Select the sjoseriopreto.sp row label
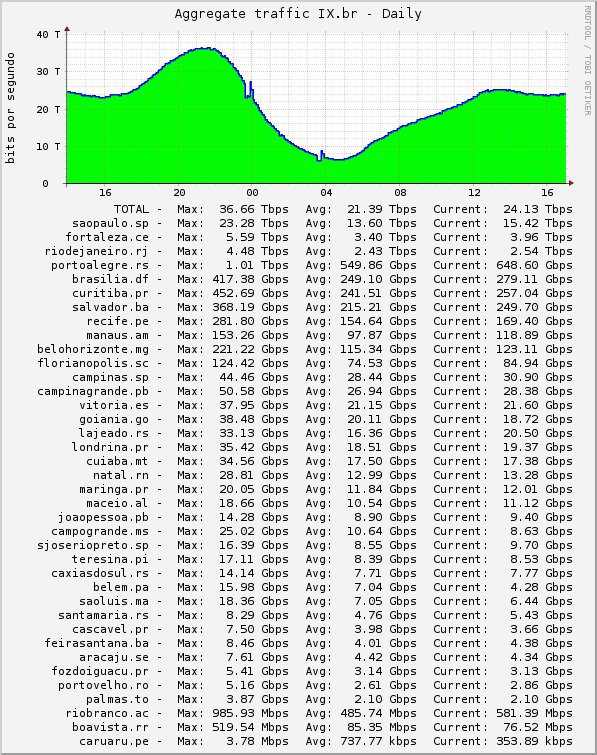Image resolution: width=597 pixels, height=755 pixels. tap(93, 545)
